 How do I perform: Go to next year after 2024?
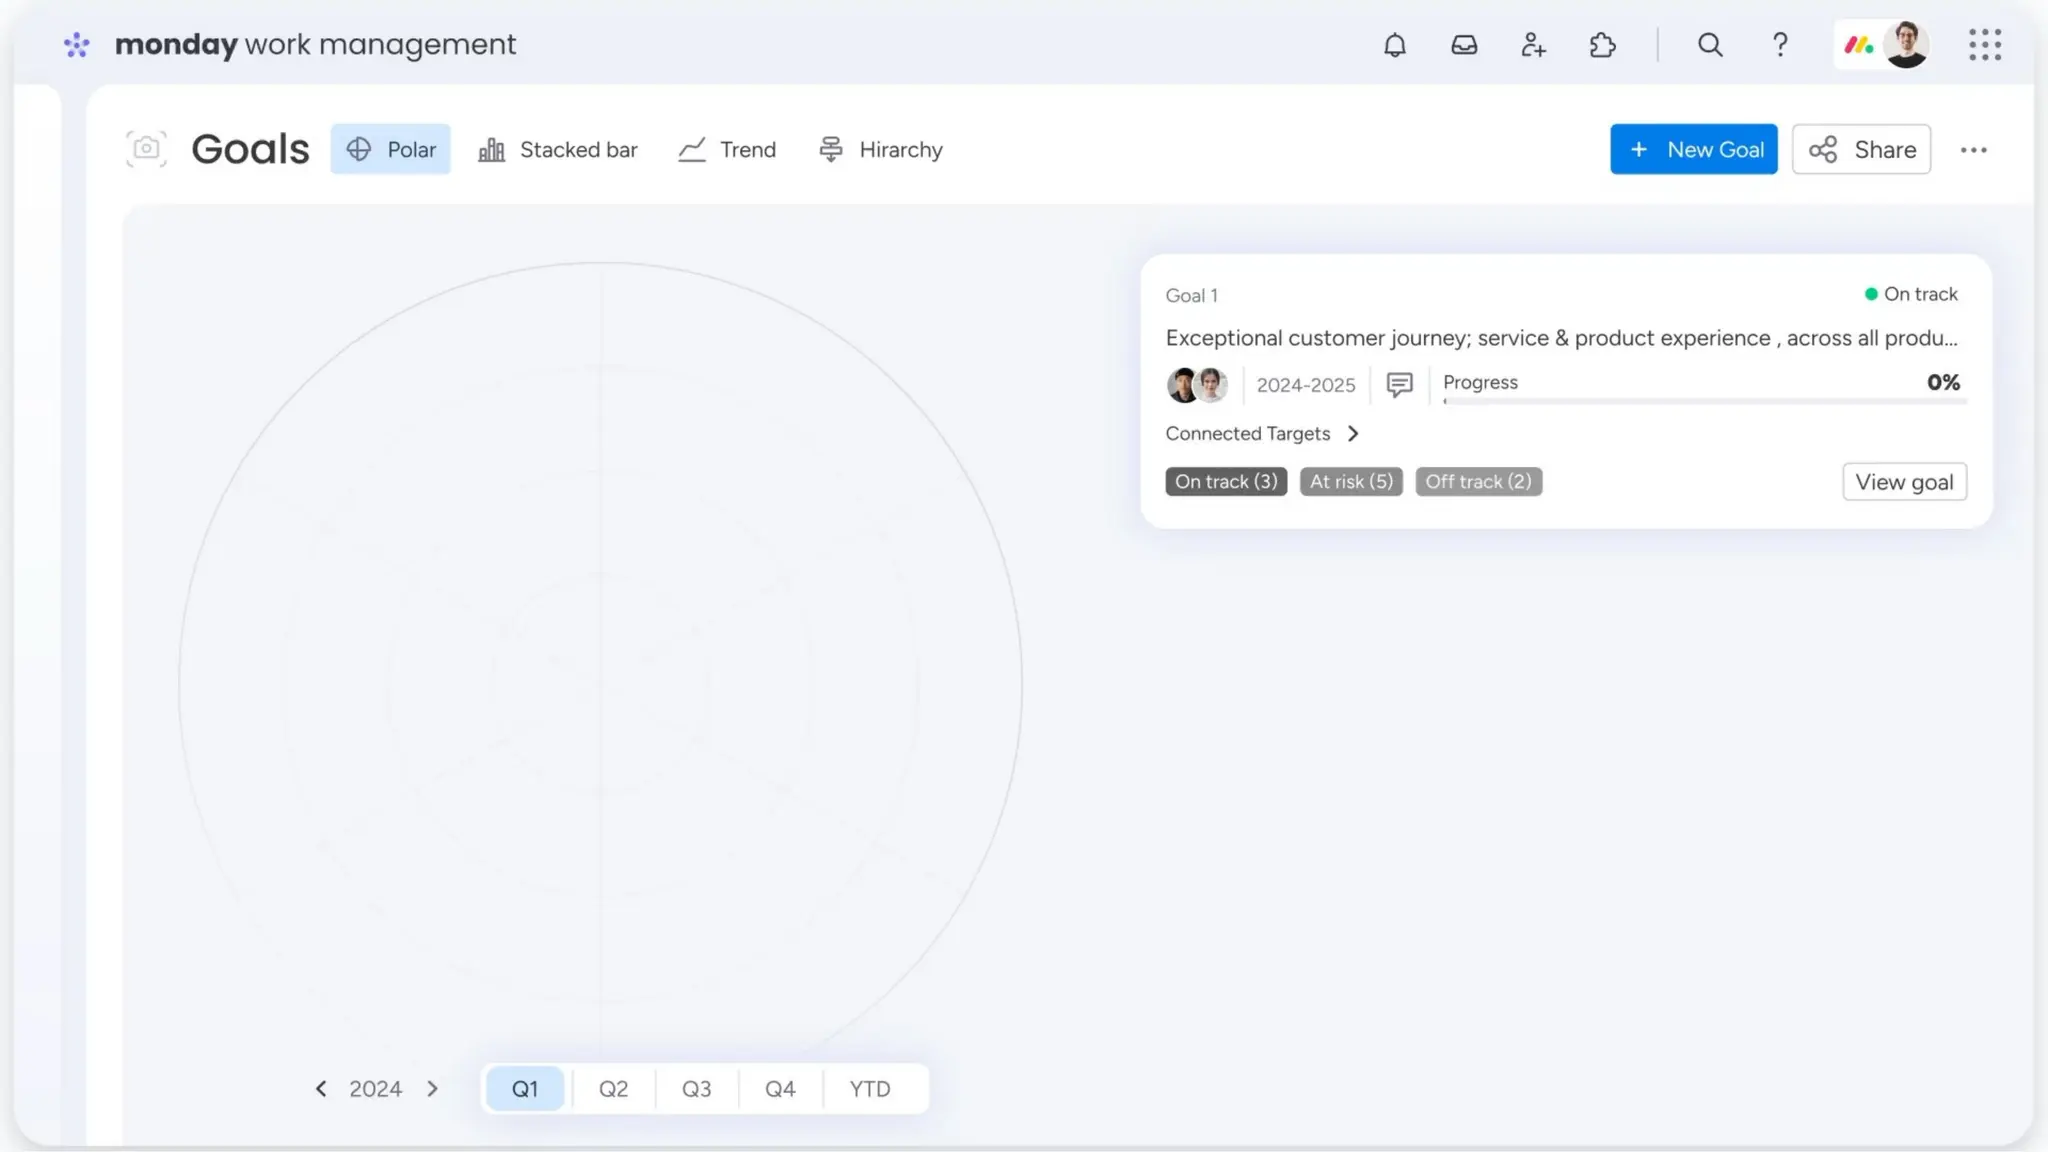(432, 1089)
